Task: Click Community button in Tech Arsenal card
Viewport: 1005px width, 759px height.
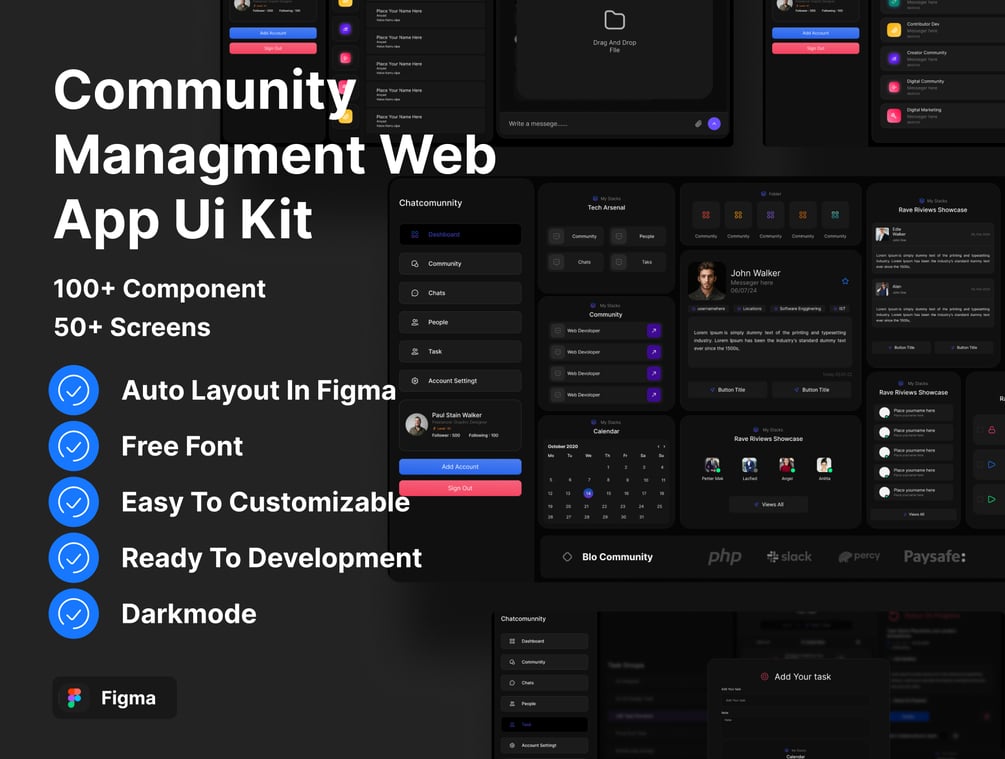Action: 575,237
